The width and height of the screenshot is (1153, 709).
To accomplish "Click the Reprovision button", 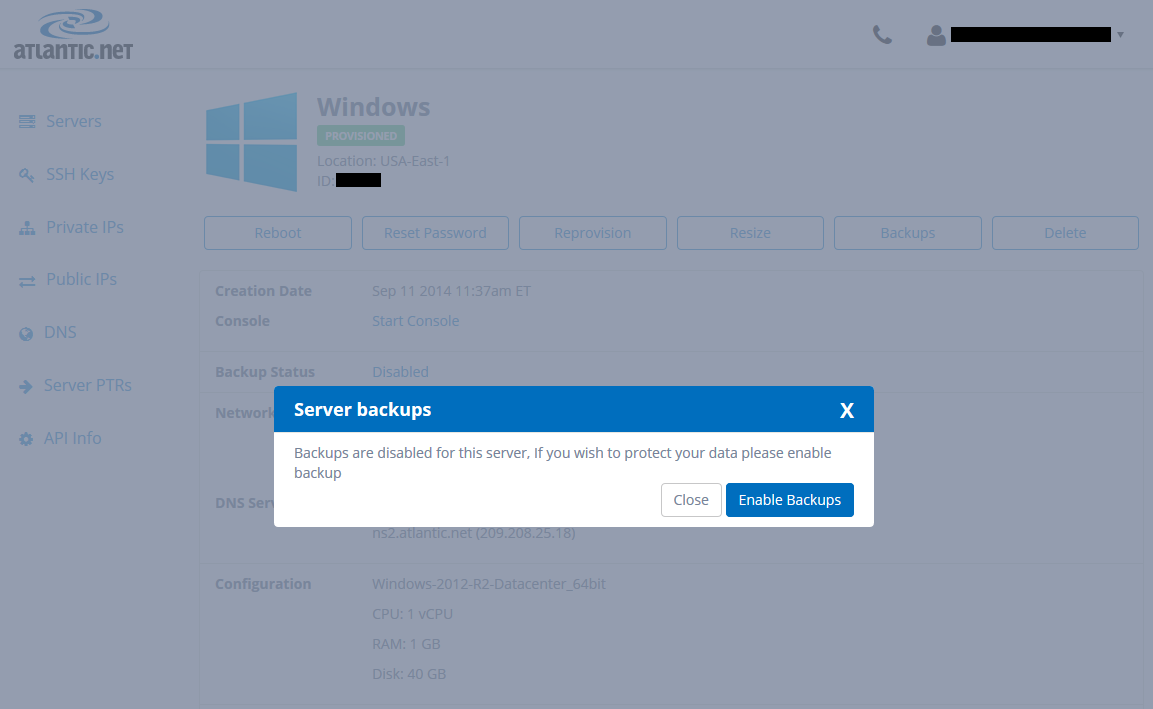I will [x=593, y=233].
